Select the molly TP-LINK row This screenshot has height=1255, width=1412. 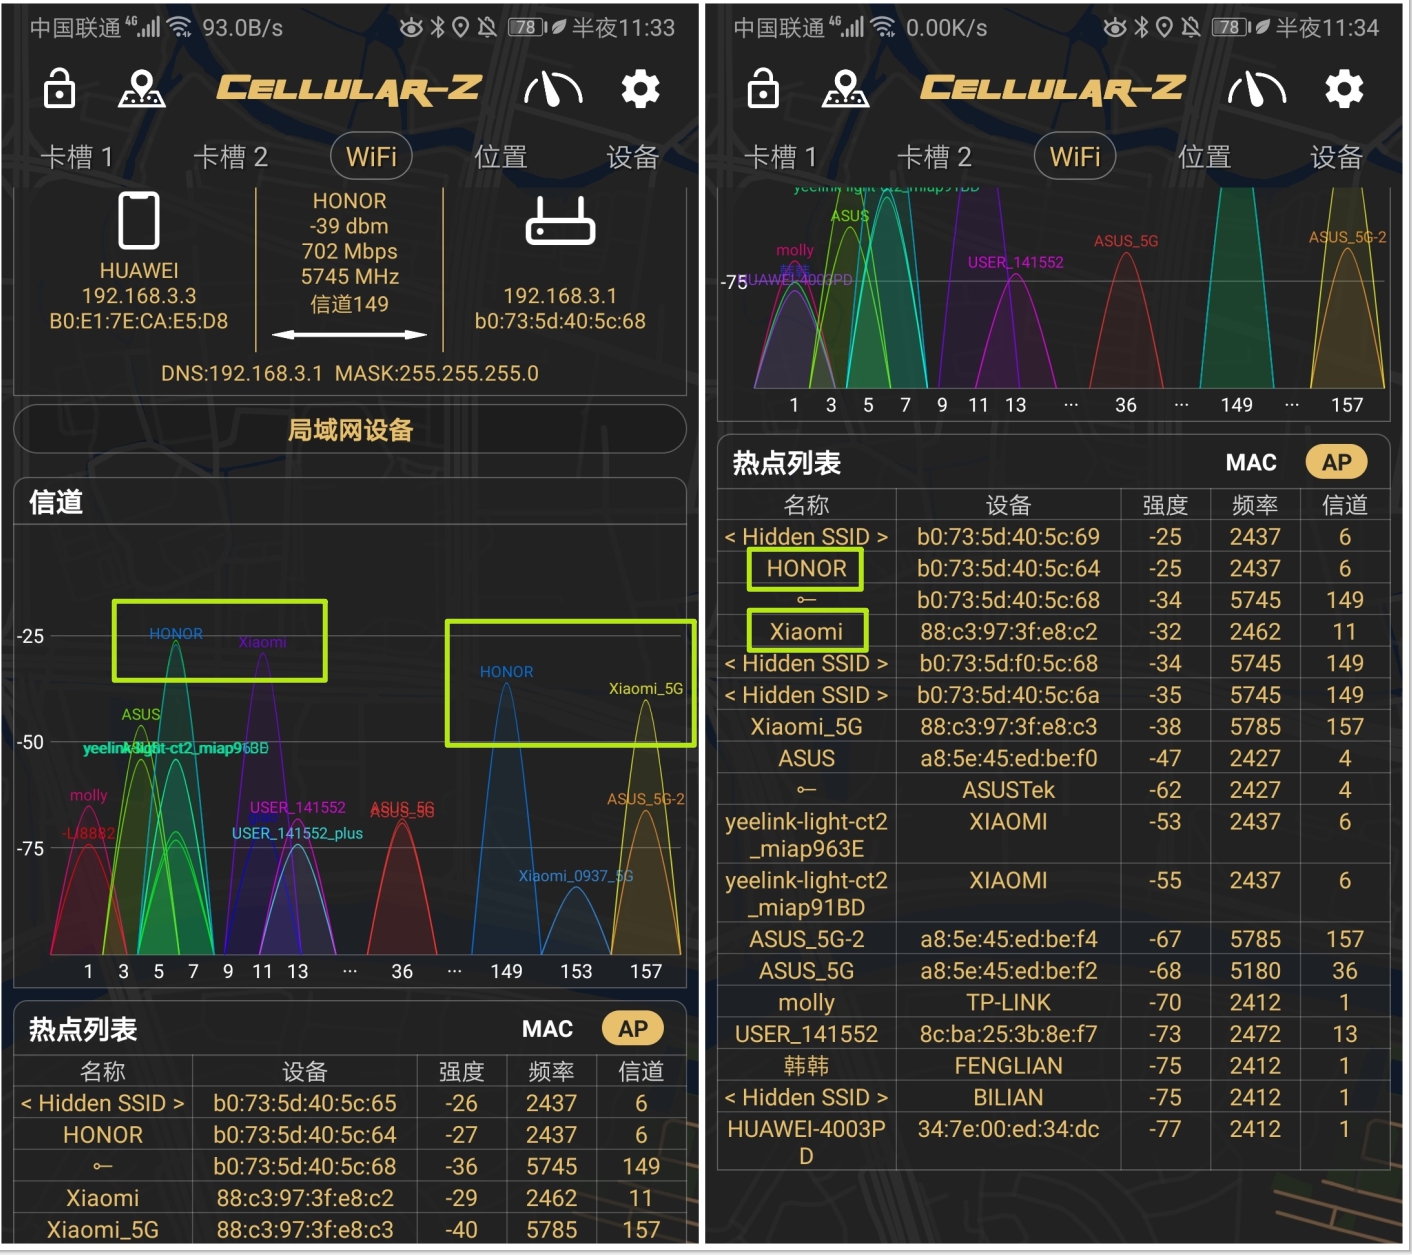[x=1054, y=1003]
